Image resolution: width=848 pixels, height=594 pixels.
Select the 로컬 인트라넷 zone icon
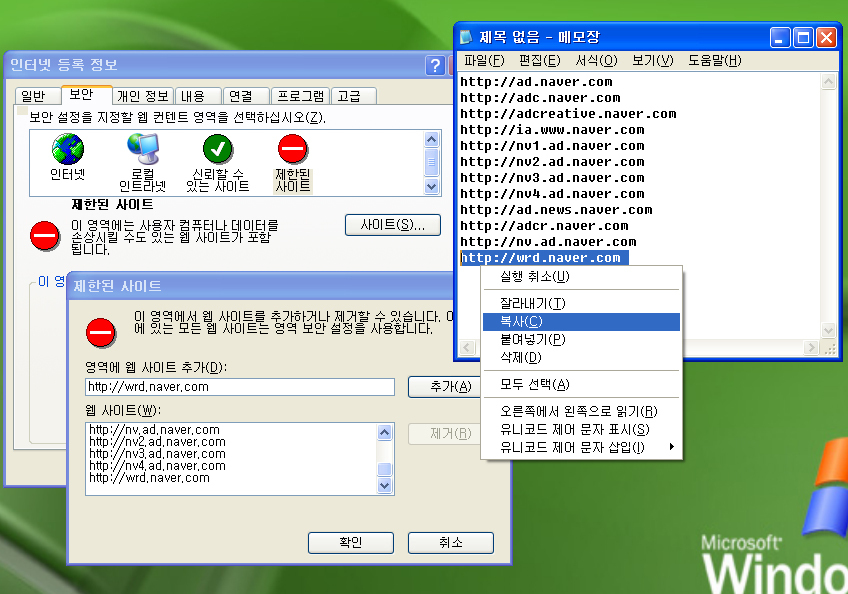[x=143, y=149]
